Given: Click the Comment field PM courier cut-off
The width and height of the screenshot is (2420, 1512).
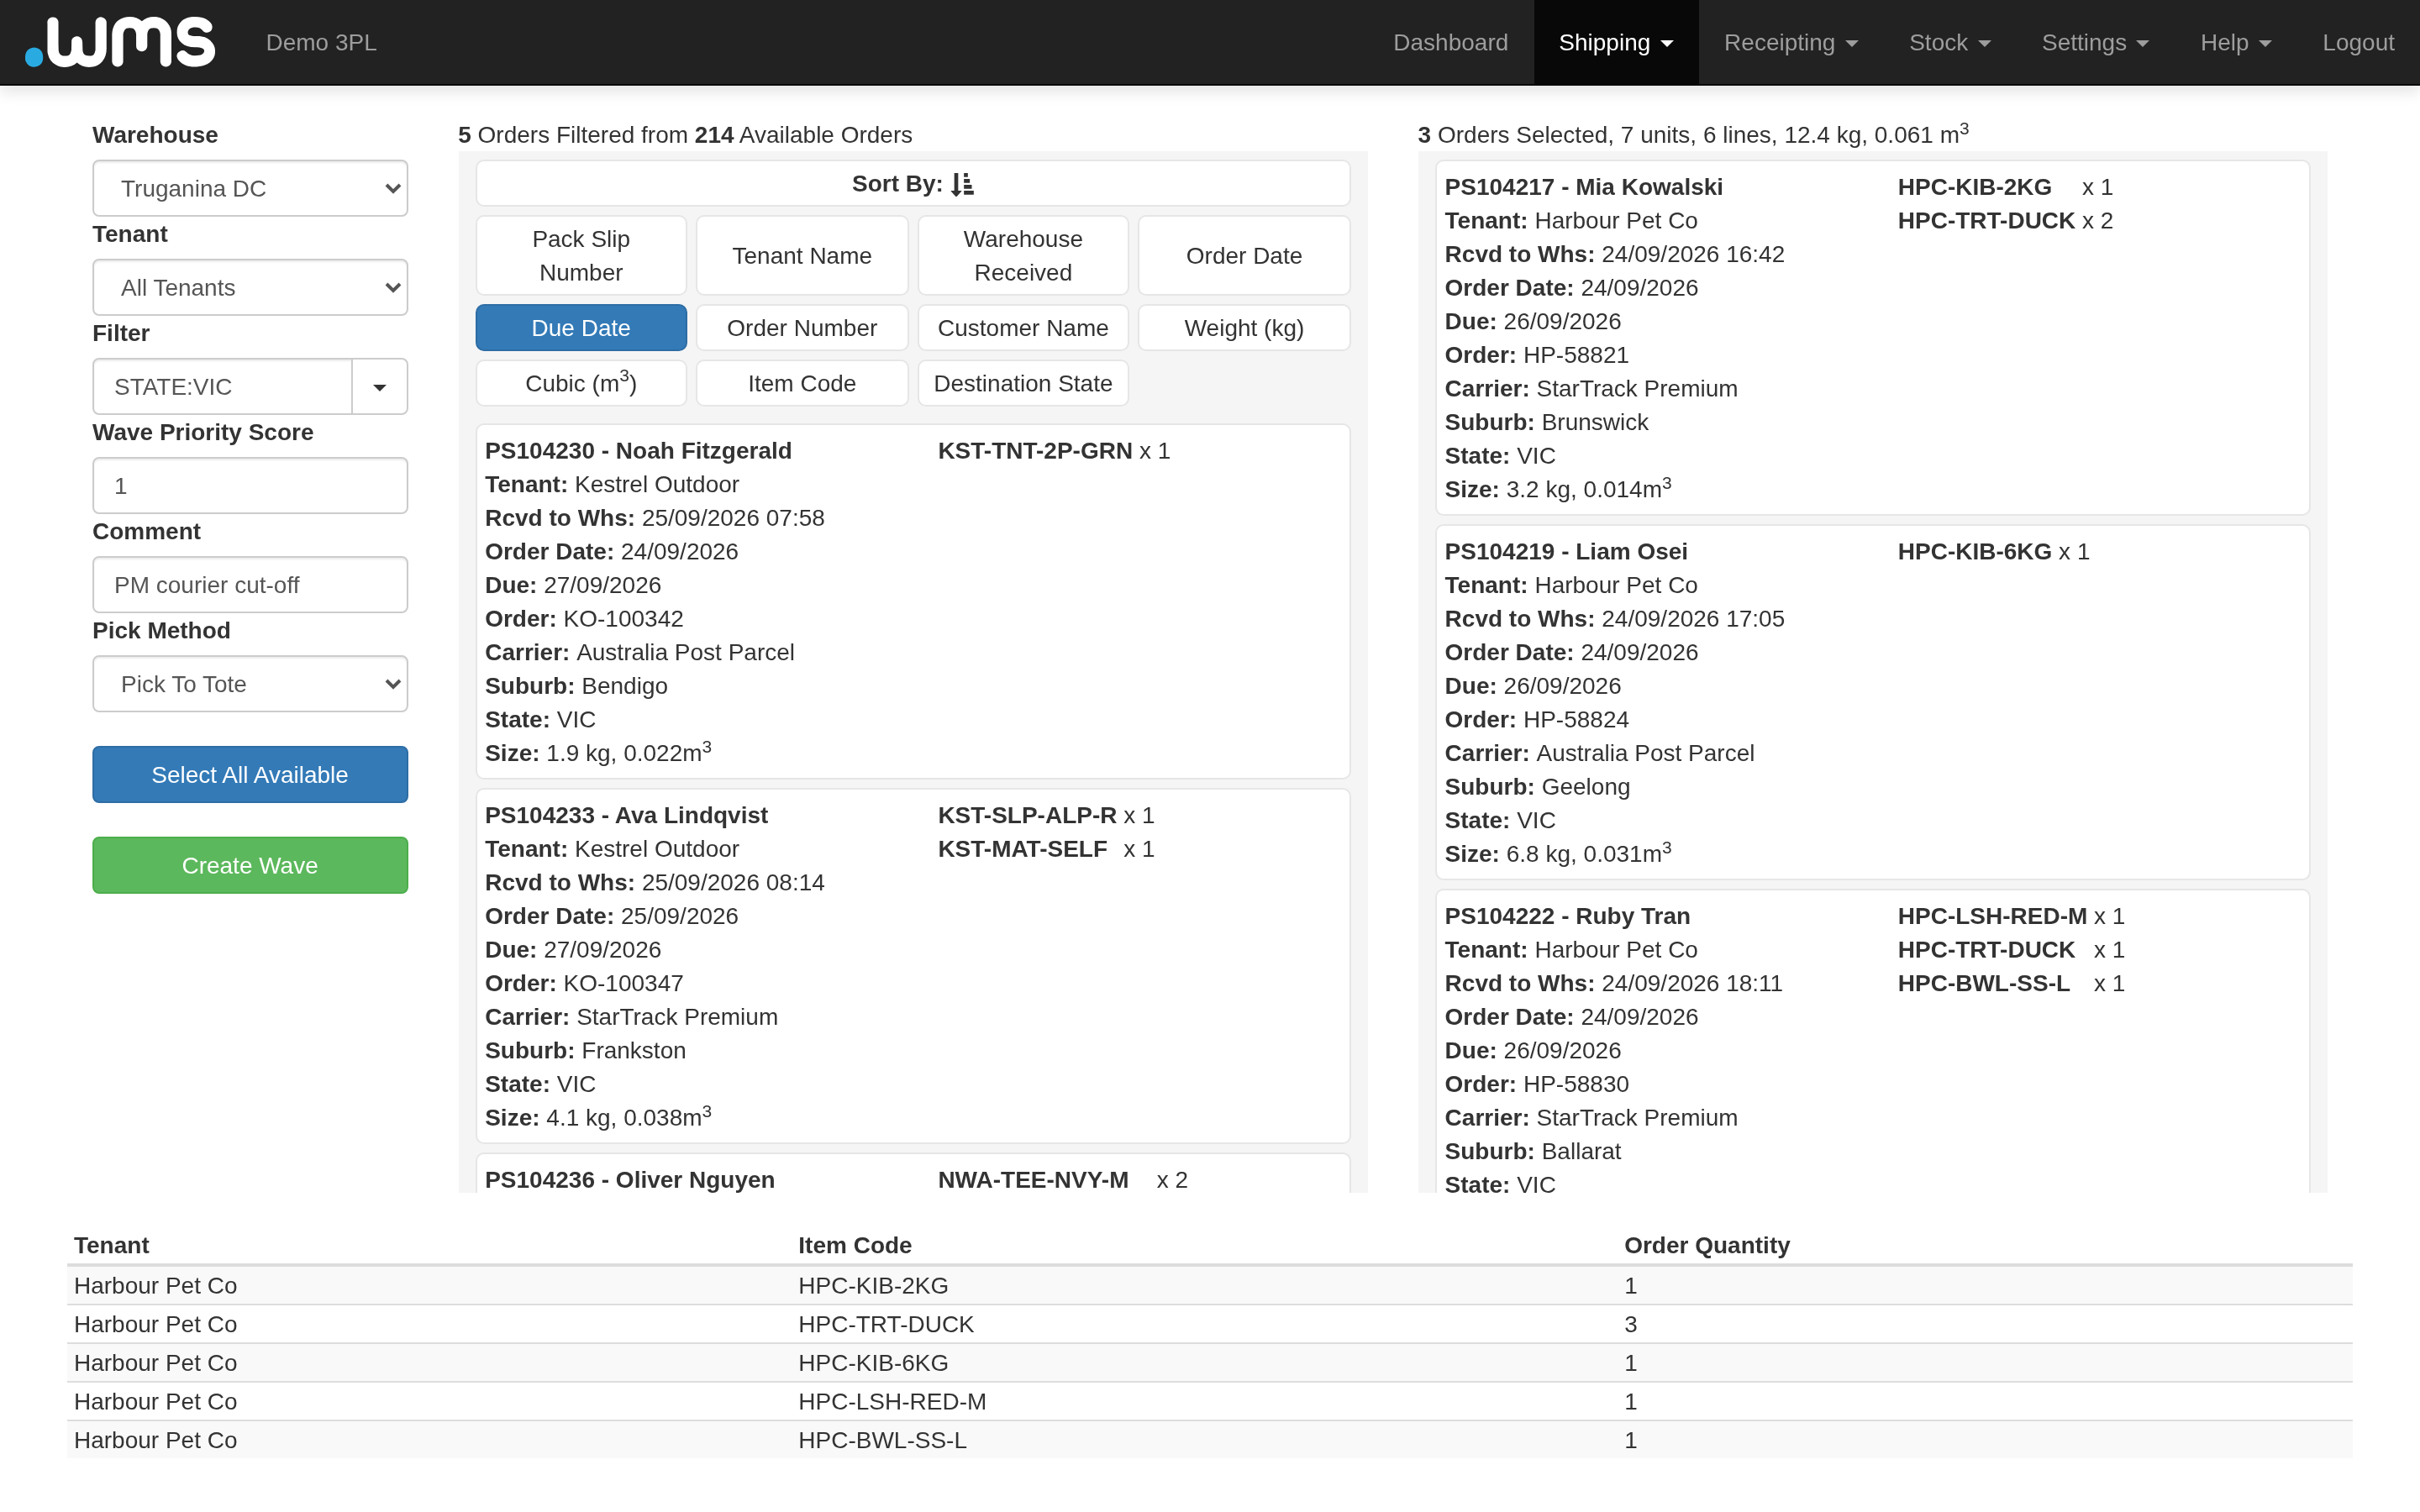Looking at the screenshot, I should [250, 585].
